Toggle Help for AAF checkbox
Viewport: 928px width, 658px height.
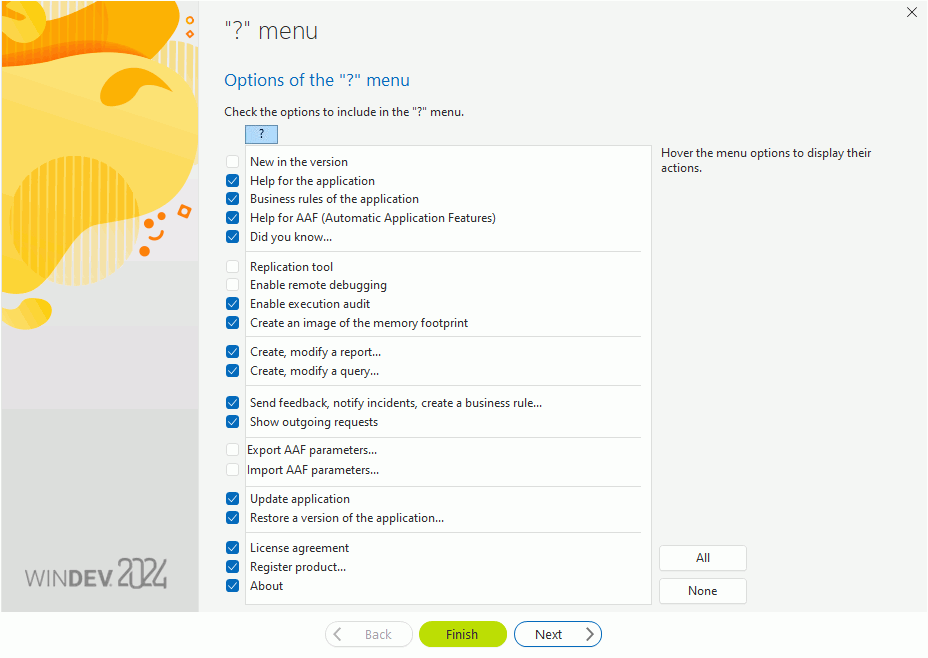coord(233,218)
